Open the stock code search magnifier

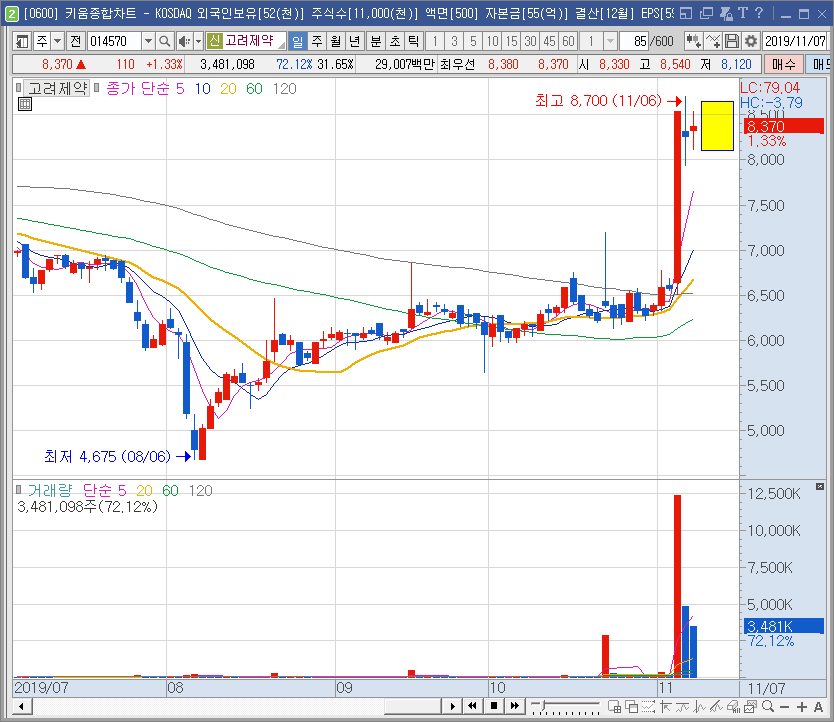(165, 41)
